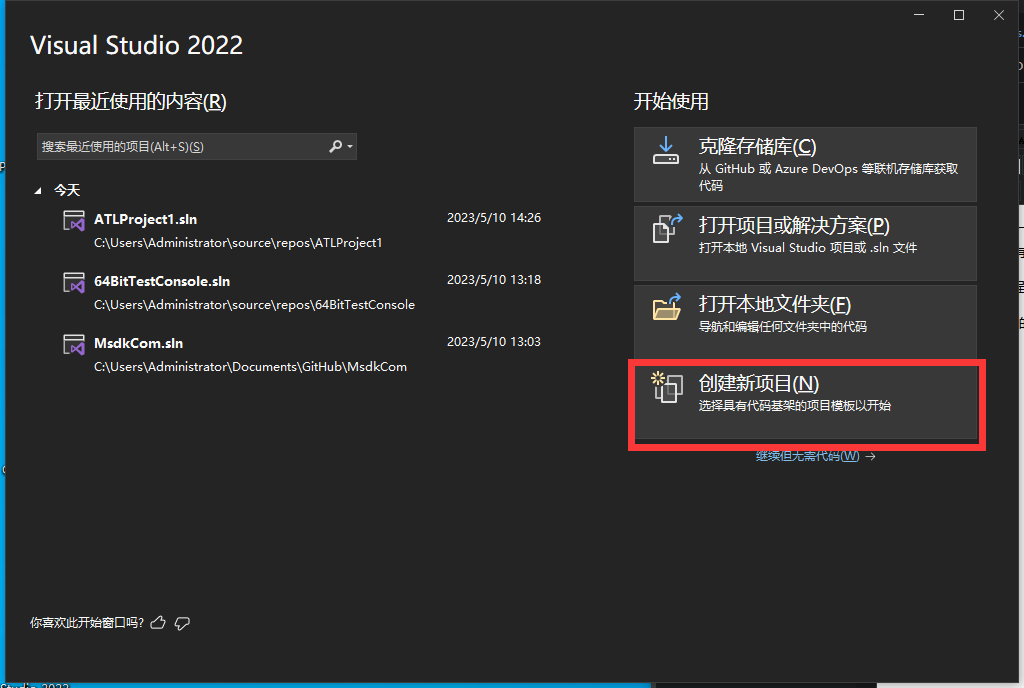Maximize the Visual Studio 2022 start window
This screenshot has height=688, width=1024.
(959, 15)
